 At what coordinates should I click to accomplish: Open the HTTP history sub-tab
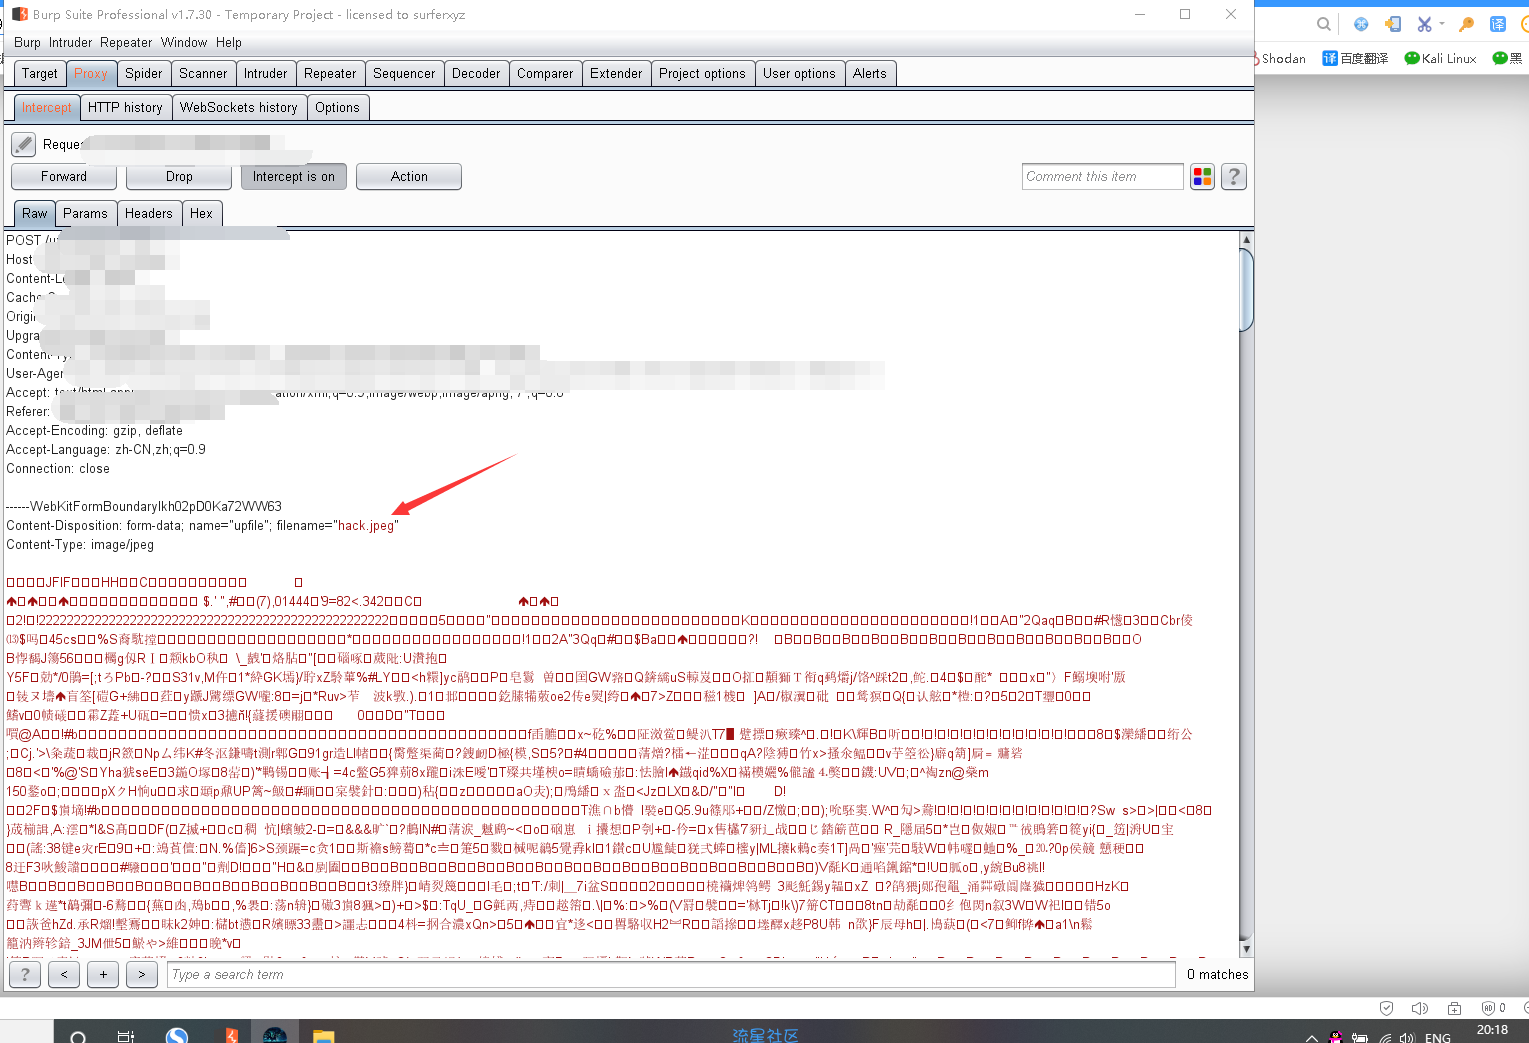(125, 107)
